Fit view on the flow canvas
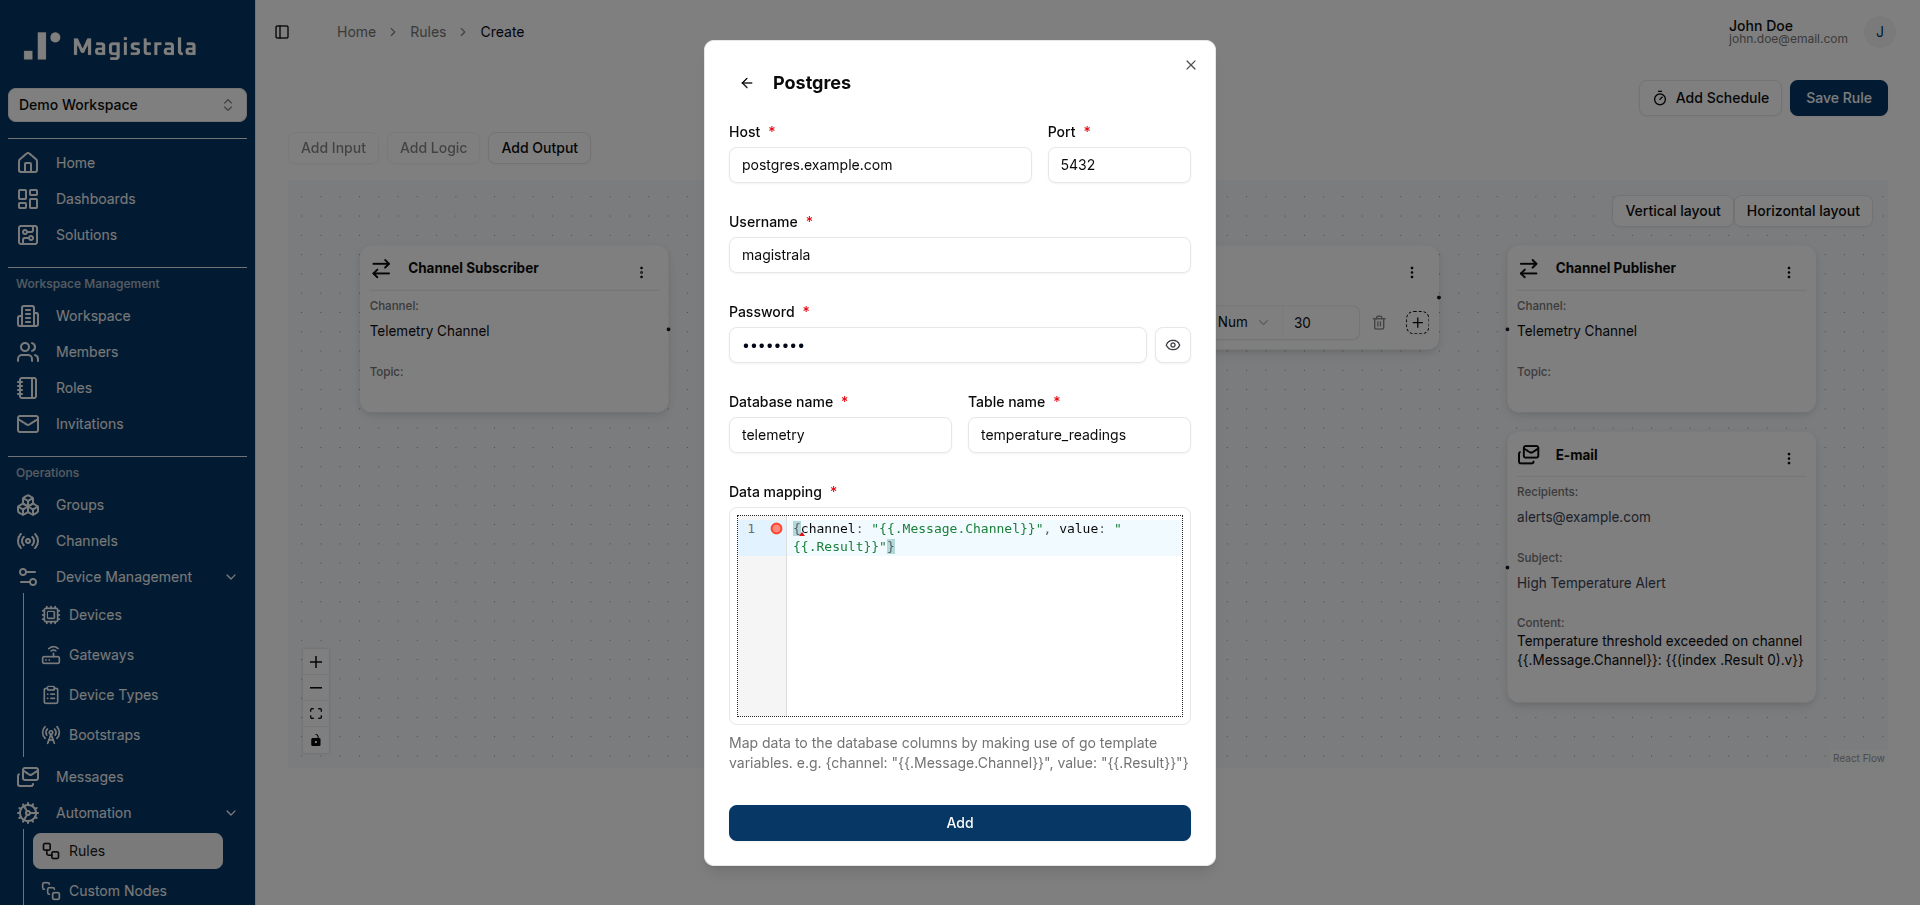 (316, 714)
